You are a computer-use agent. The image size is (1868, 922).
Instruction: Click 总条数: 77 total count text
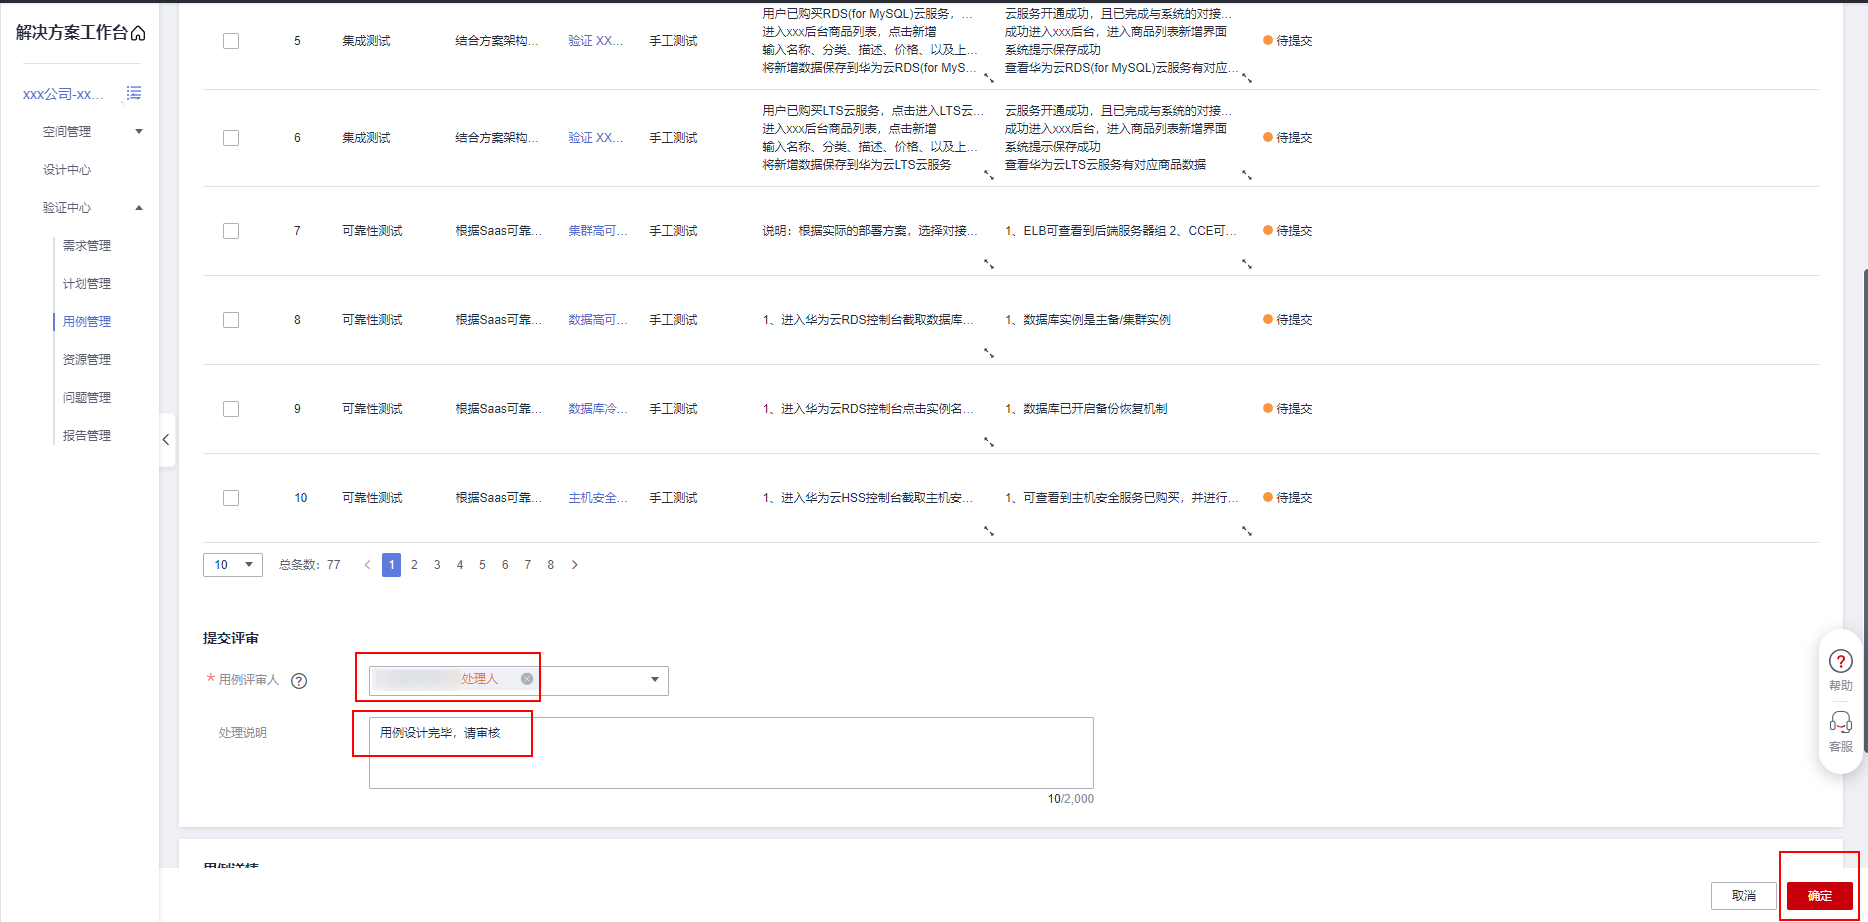(x=310, y=565)
